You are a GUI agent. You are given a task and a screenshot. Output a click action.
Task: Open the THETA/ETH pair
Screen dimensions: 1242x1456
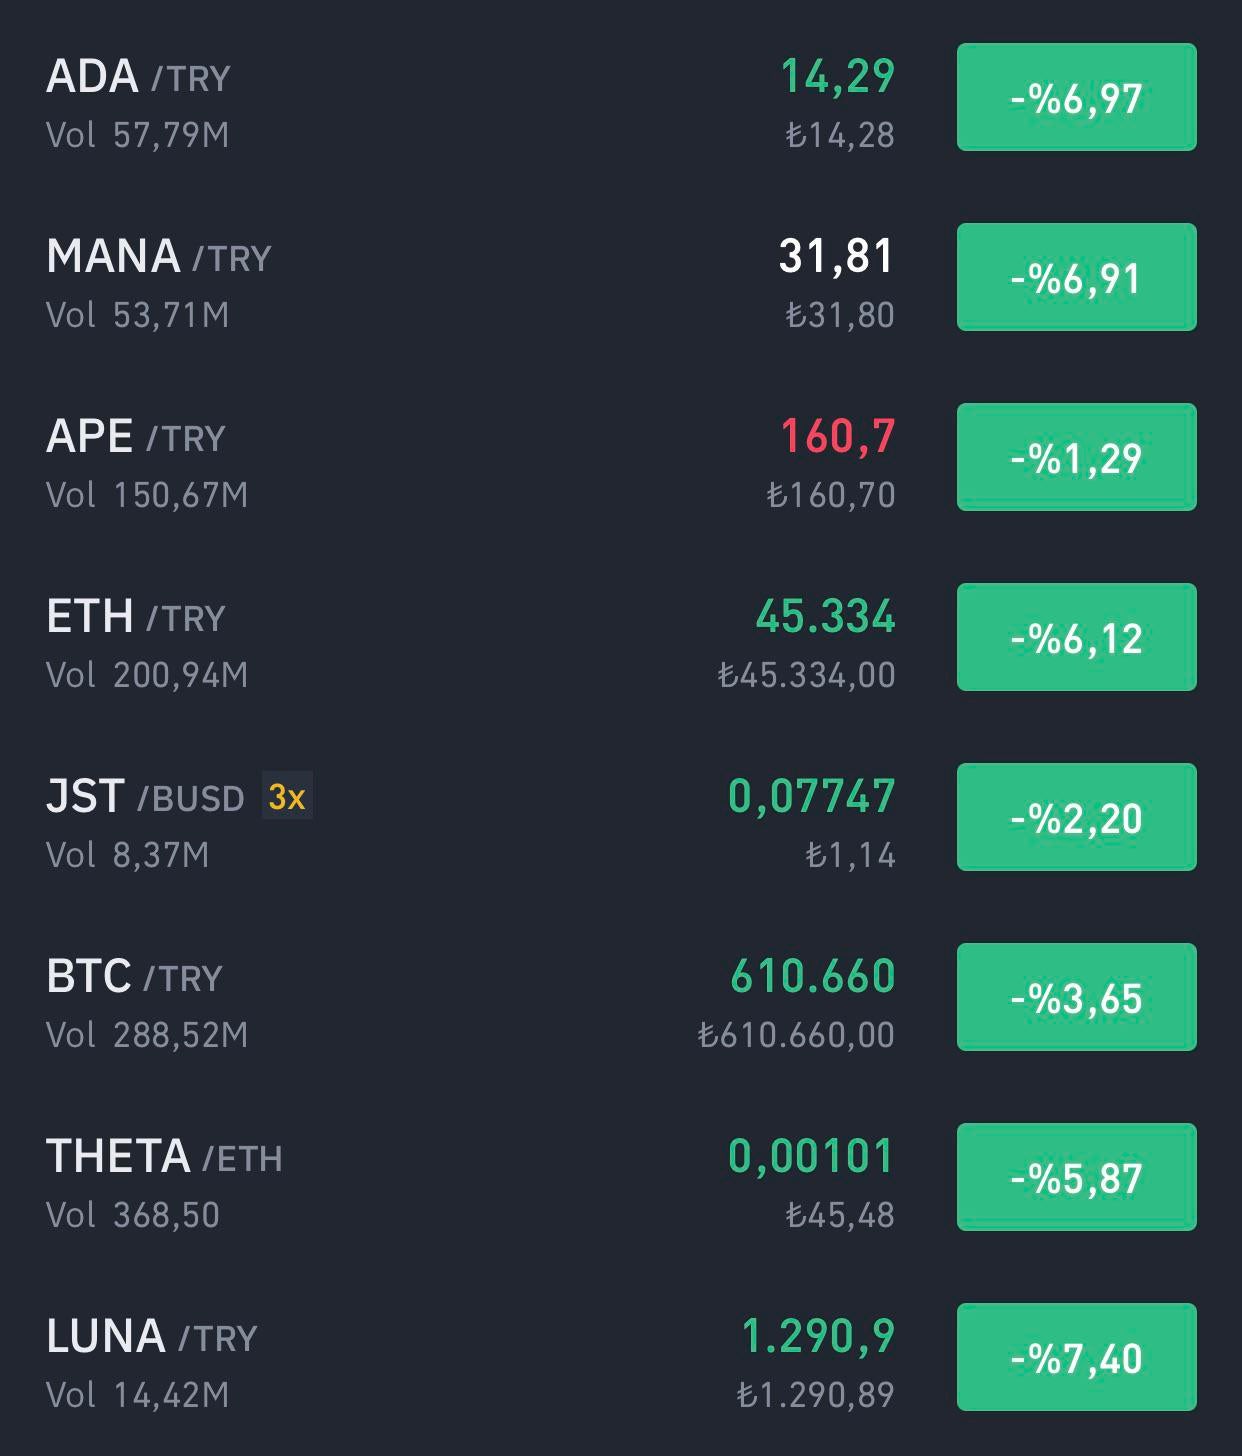tap(621, 1180)
